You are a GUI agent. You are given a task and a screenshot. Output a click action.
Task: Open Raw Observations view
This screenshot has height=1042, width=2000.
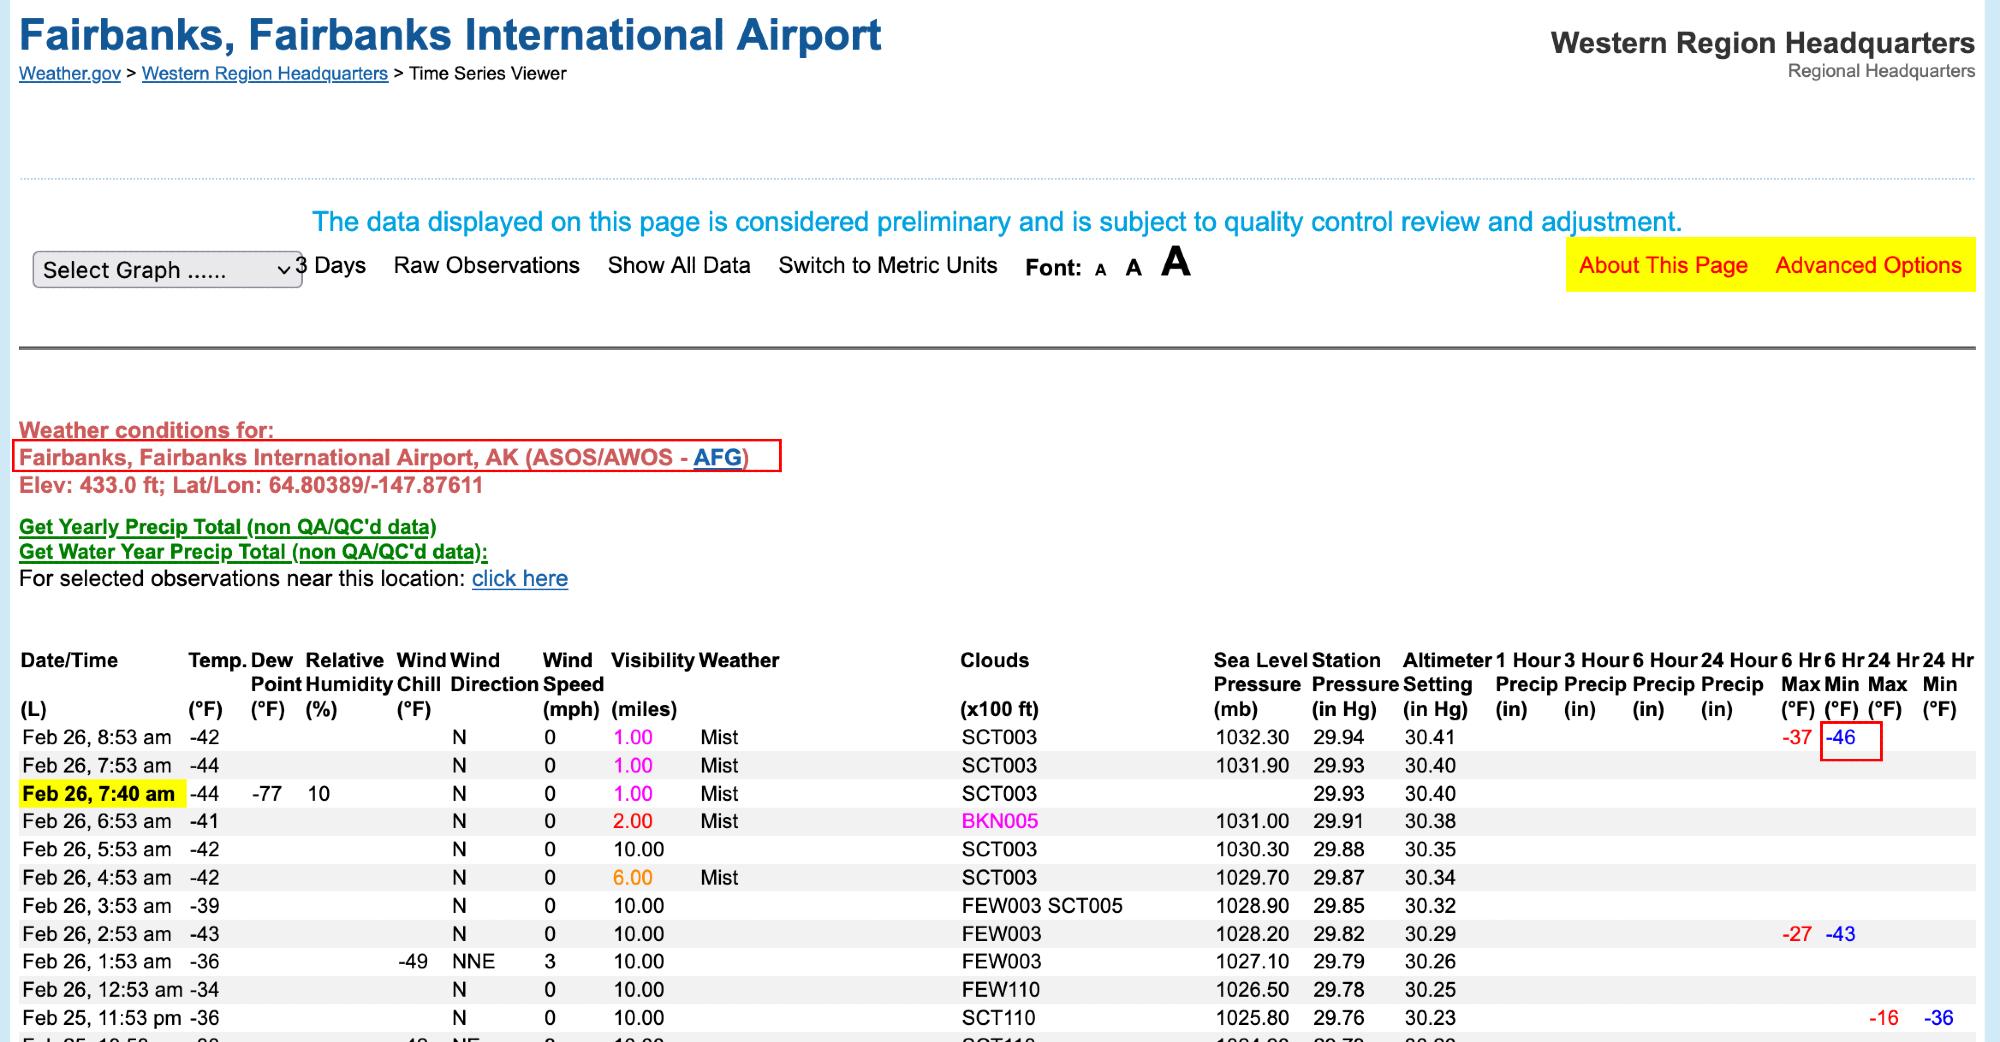486,266
